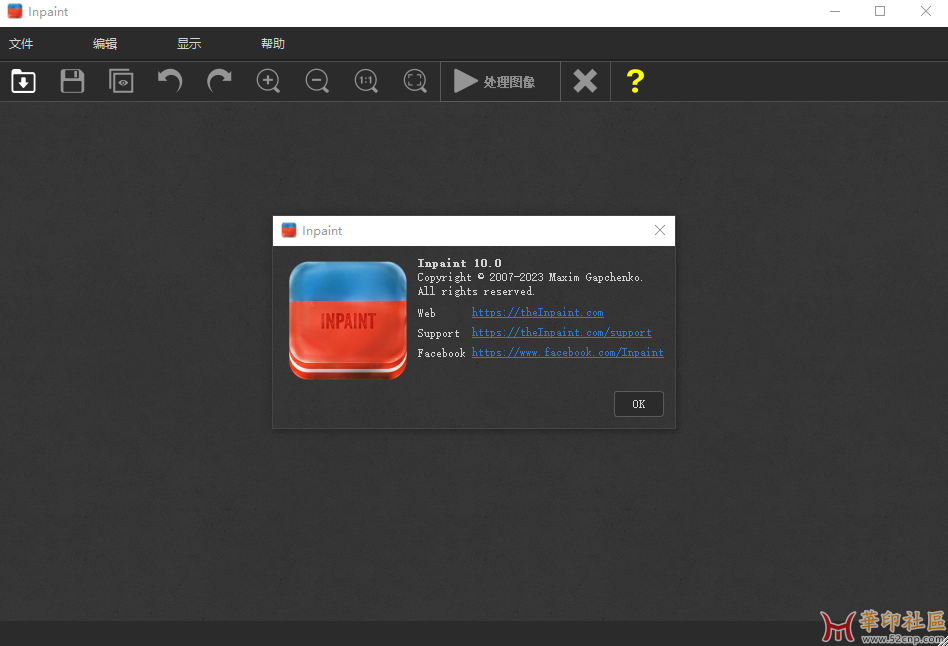Redo the last undone action

219,81
